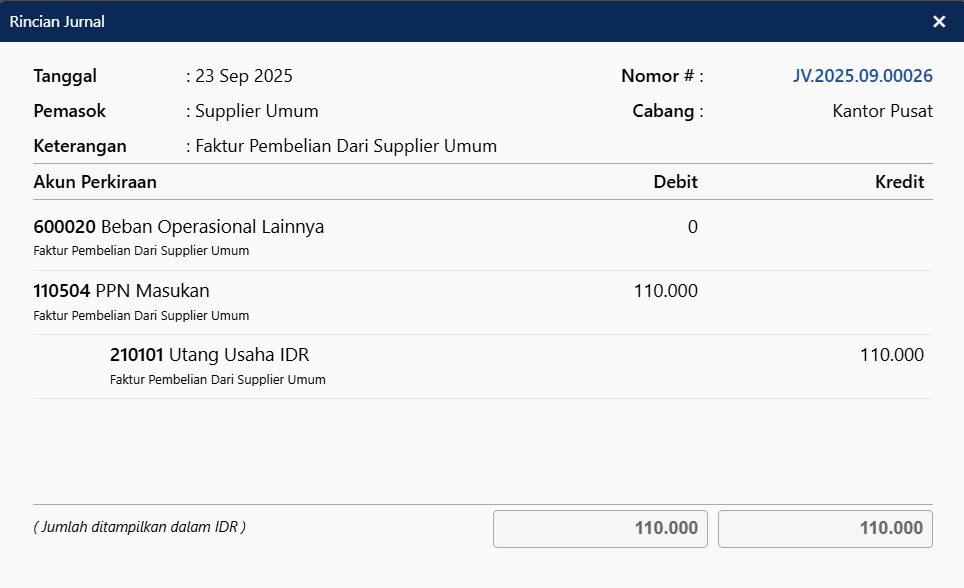Open journal number JV.2025.09.00026 link

pyautogui.click(x=862, y=76)
